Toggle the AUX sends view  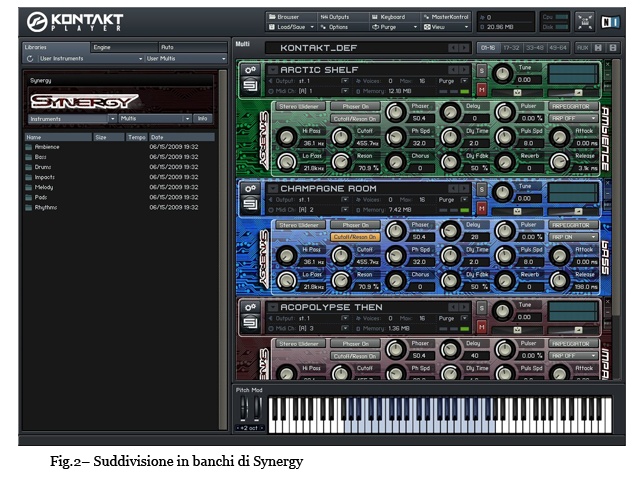click(582, 48)
